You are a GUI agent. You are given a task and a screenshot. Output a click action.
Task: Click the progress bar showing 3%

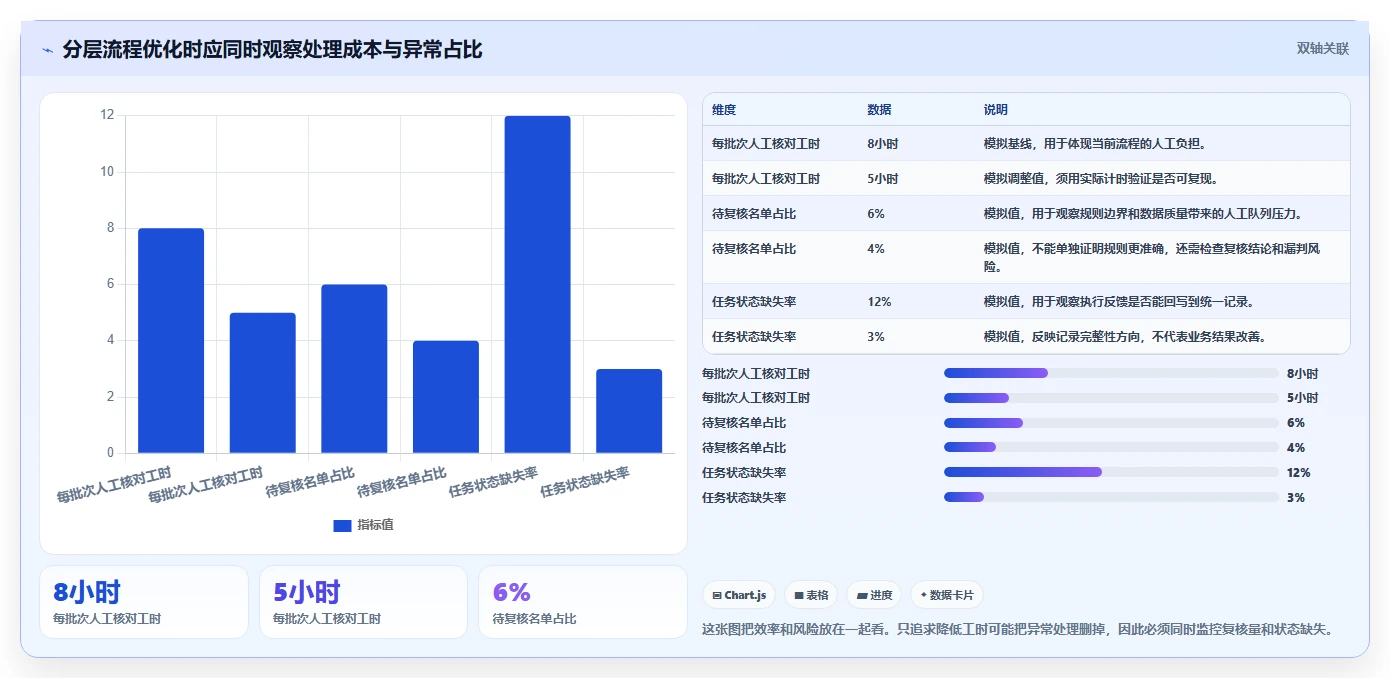tap(1111, 497)
